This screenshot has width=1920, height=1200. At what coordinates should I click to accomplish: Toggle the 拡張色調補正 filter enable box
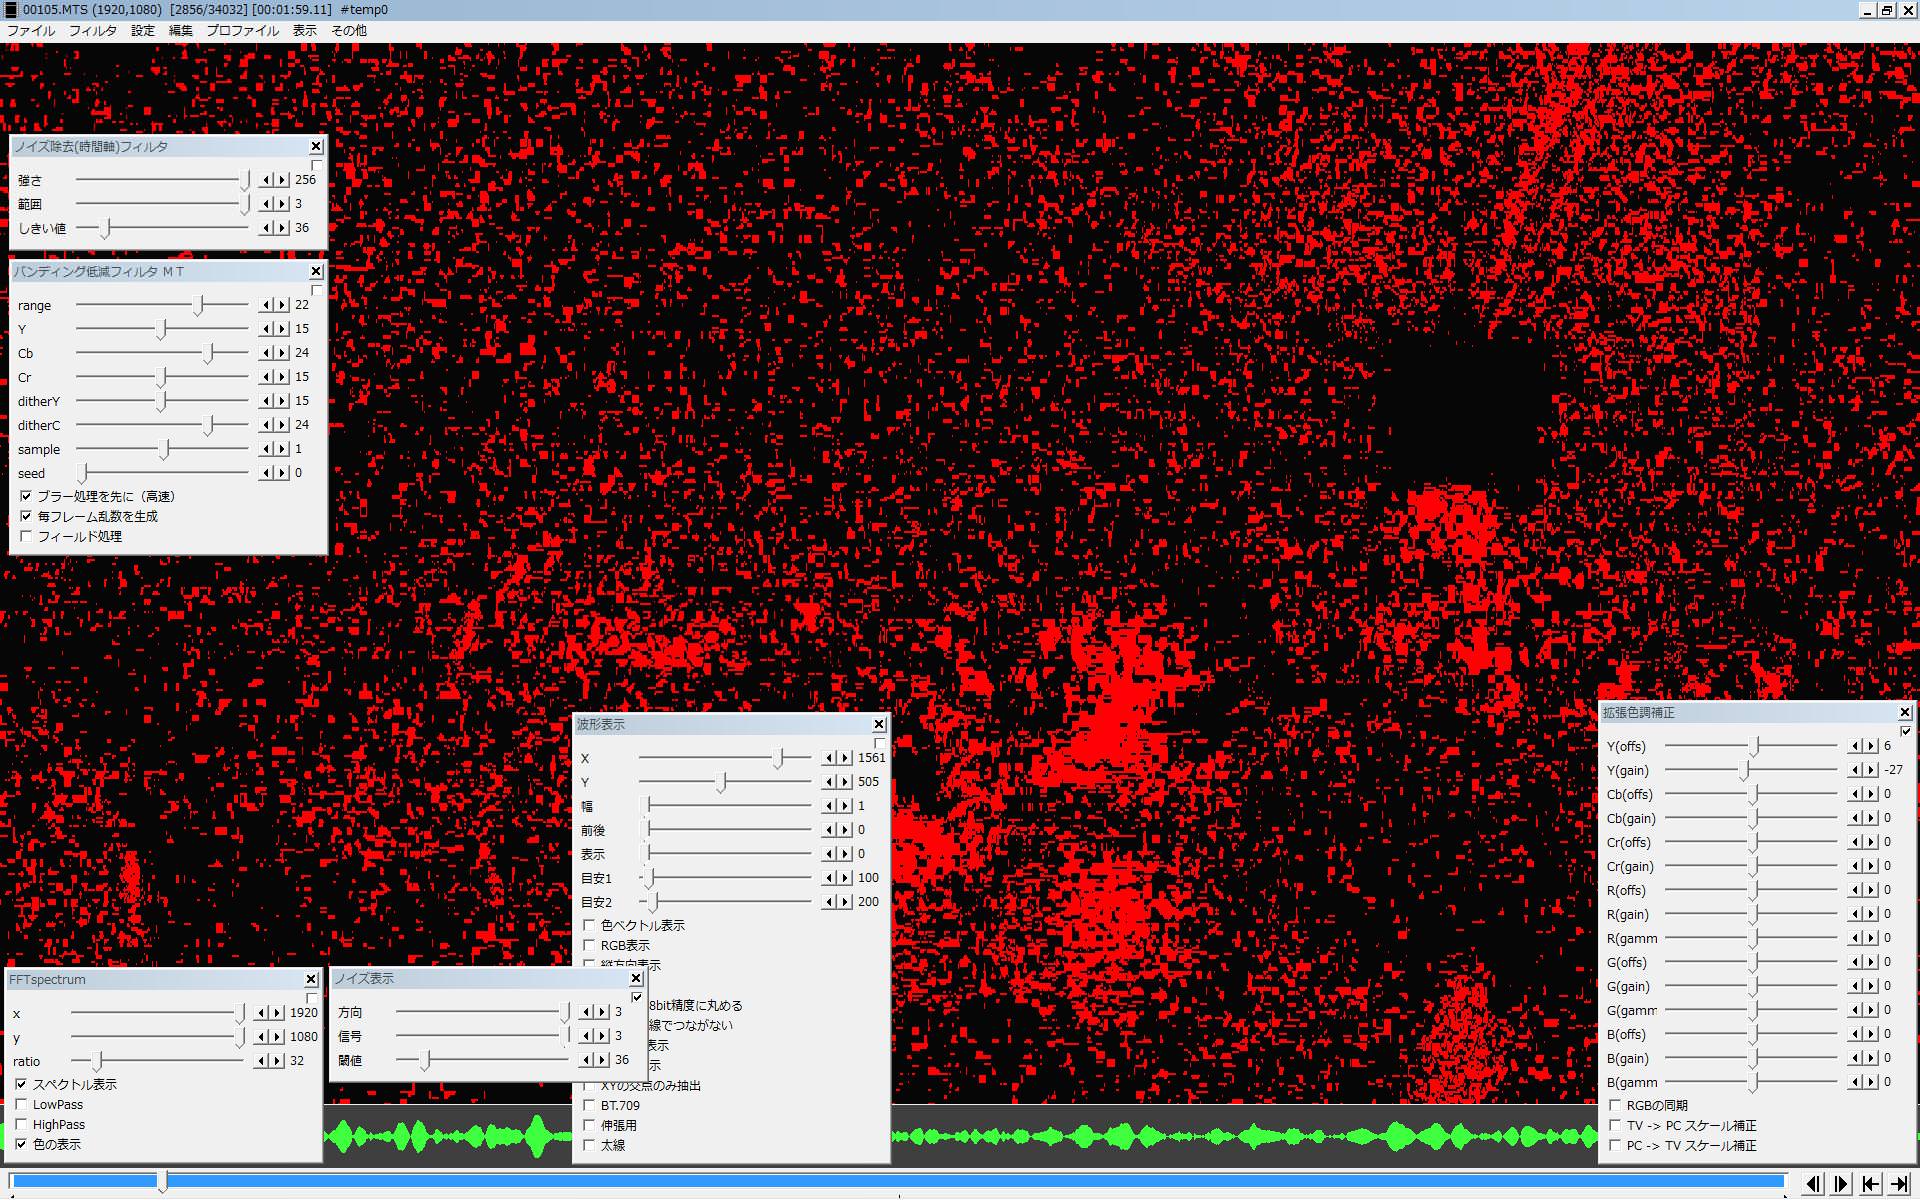point(1905,731)
